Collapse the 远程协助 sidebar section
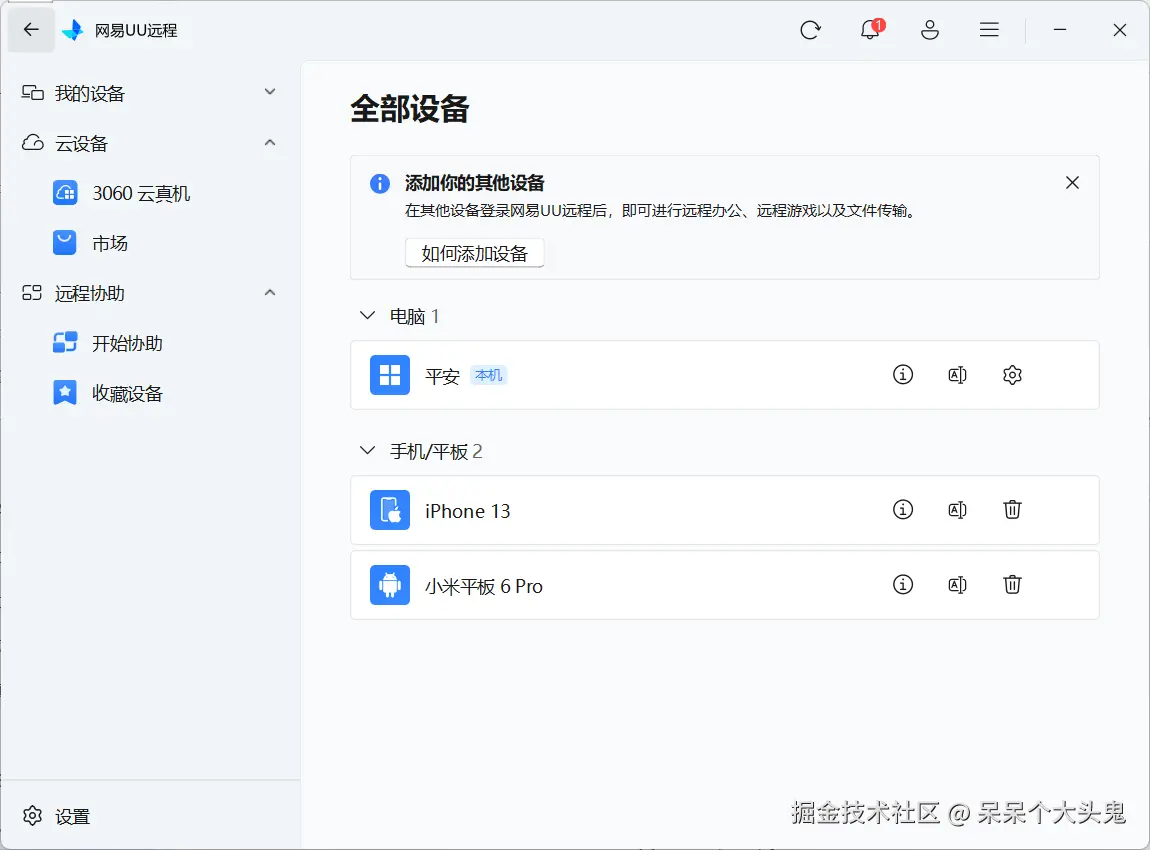The width and height of the screenshot is (1150, 850). click(x=270, y=293)
